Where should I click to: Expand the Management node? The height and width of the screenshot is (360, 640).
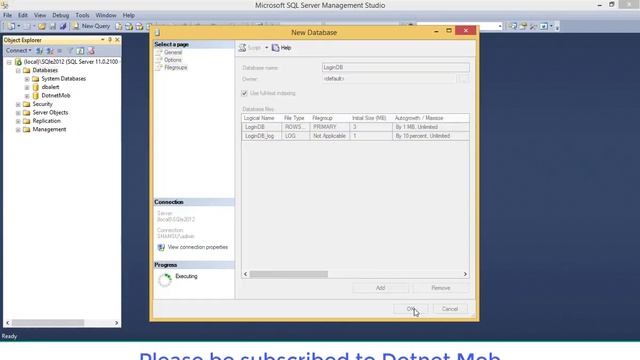(x=18, y=130)
